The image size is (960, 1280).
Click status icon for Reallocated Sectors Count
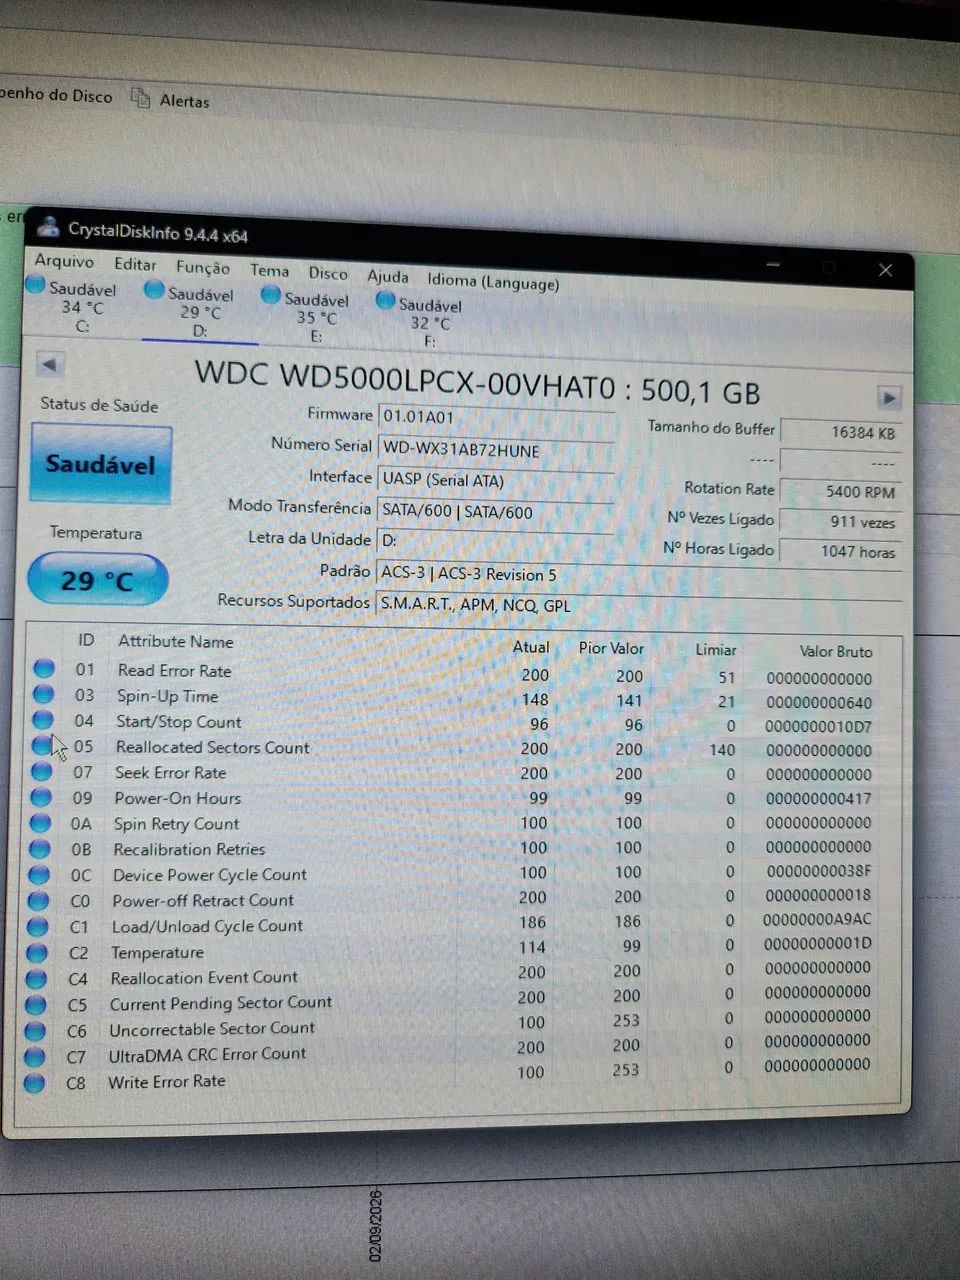42,745
